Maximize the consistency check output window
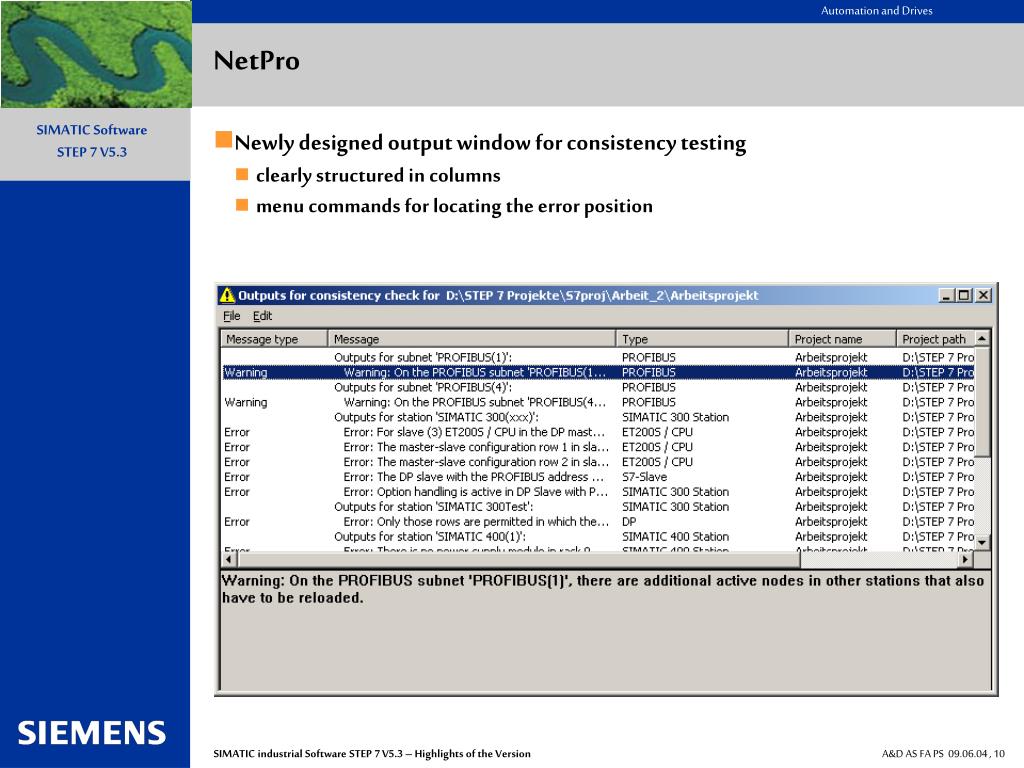This screenshot has width=1024, height=768. [x=963, y=295]
